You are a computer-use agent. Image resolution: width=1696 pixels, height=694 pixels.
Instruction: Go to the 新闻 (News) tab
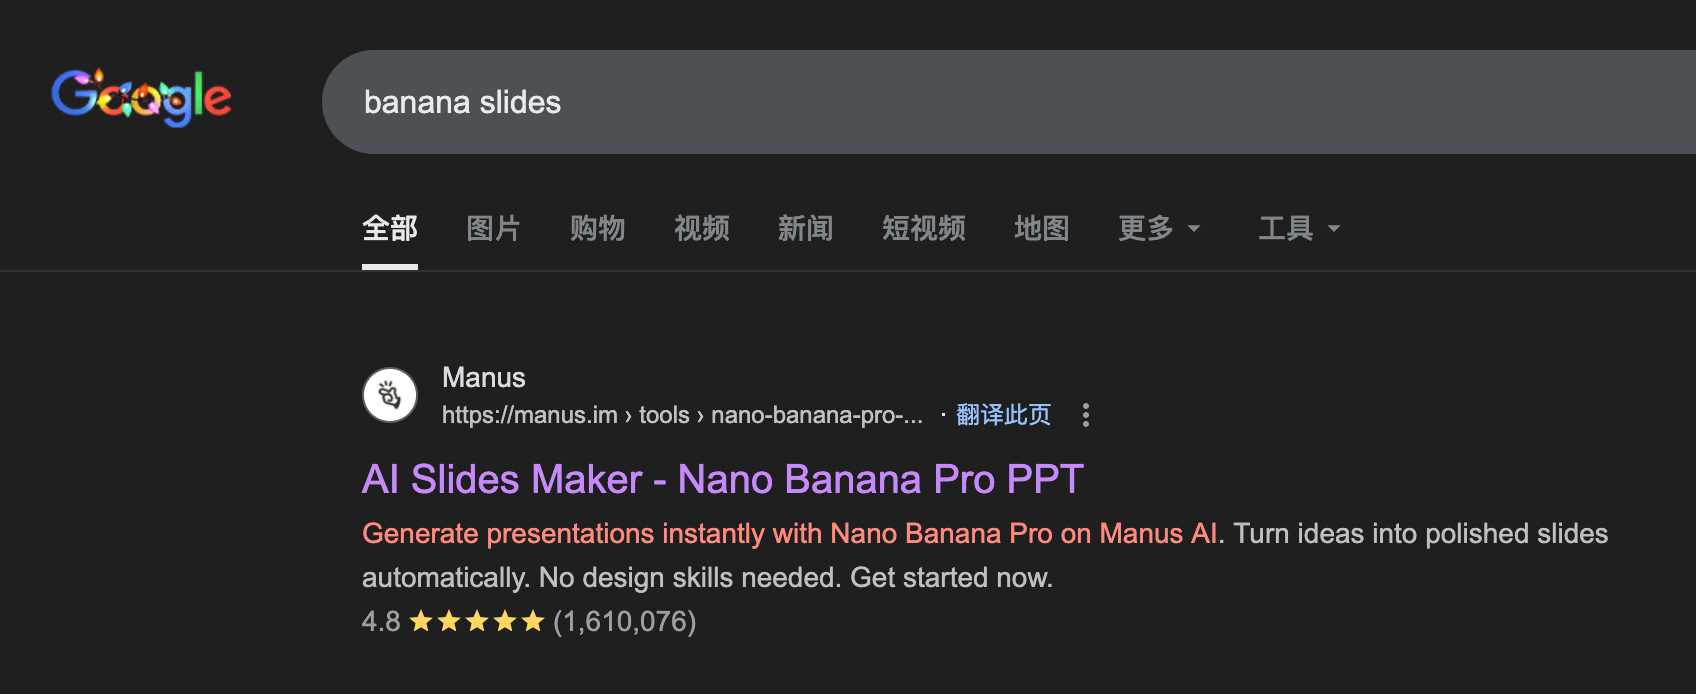click(x=806, y=229)
